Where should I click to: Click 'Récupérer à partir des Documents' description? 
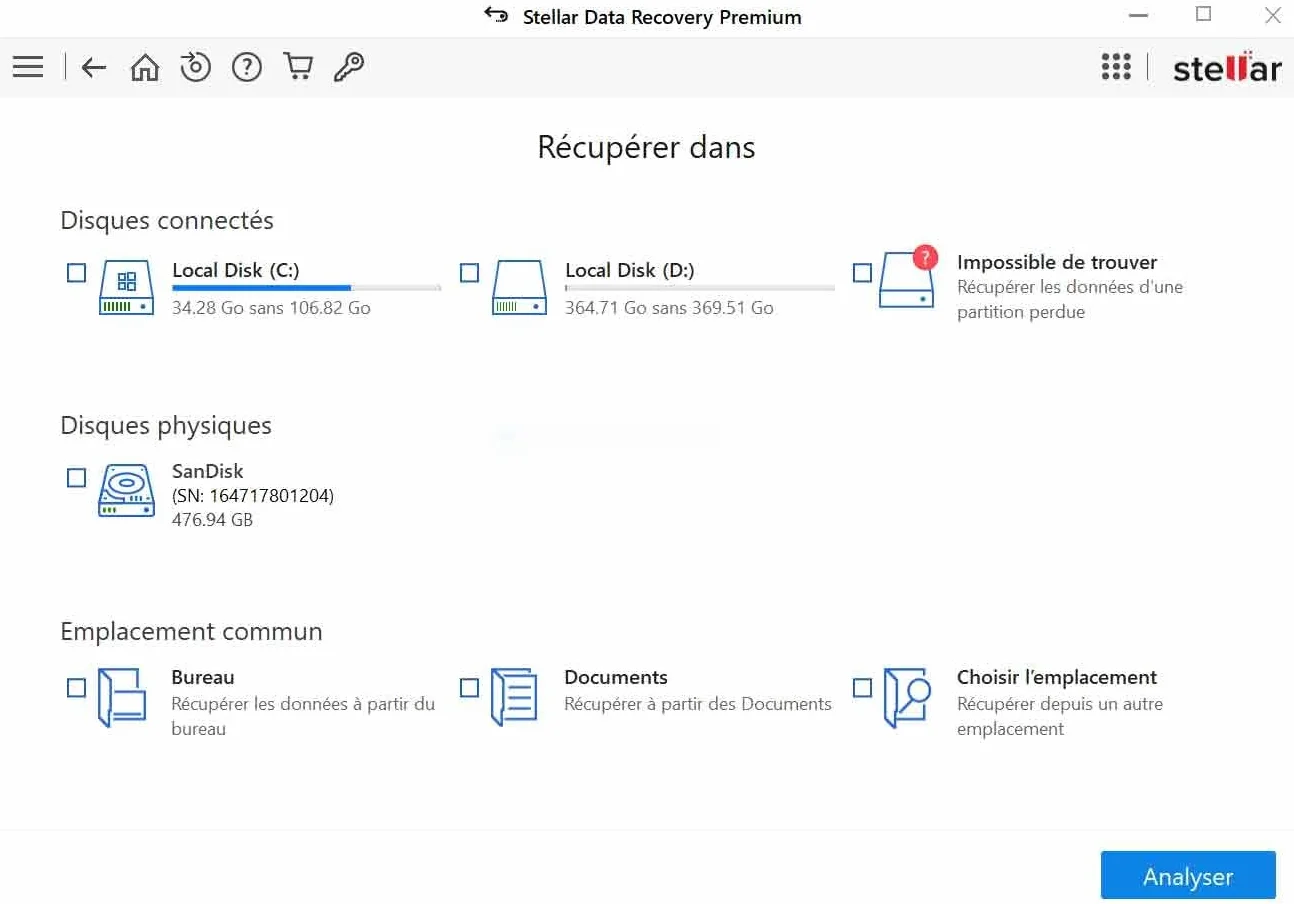[698, 704]
